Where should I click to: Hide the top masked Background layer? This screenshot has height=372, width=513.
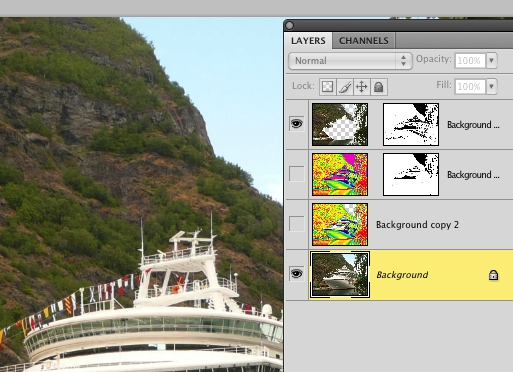[297, 124]
